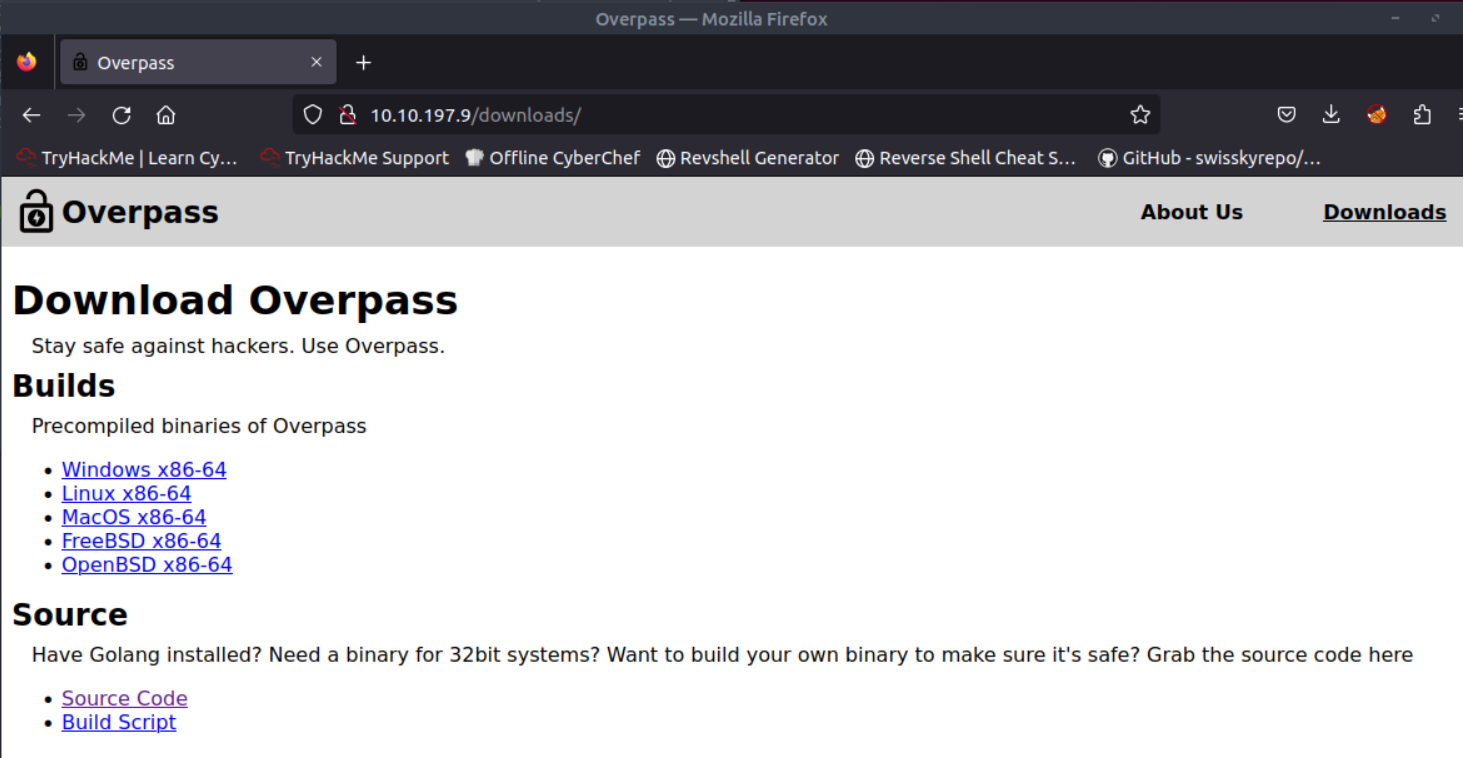This screenshot has height=758, width=1463.
Task: Go to the Firefox home page icon
Action: 166,115
